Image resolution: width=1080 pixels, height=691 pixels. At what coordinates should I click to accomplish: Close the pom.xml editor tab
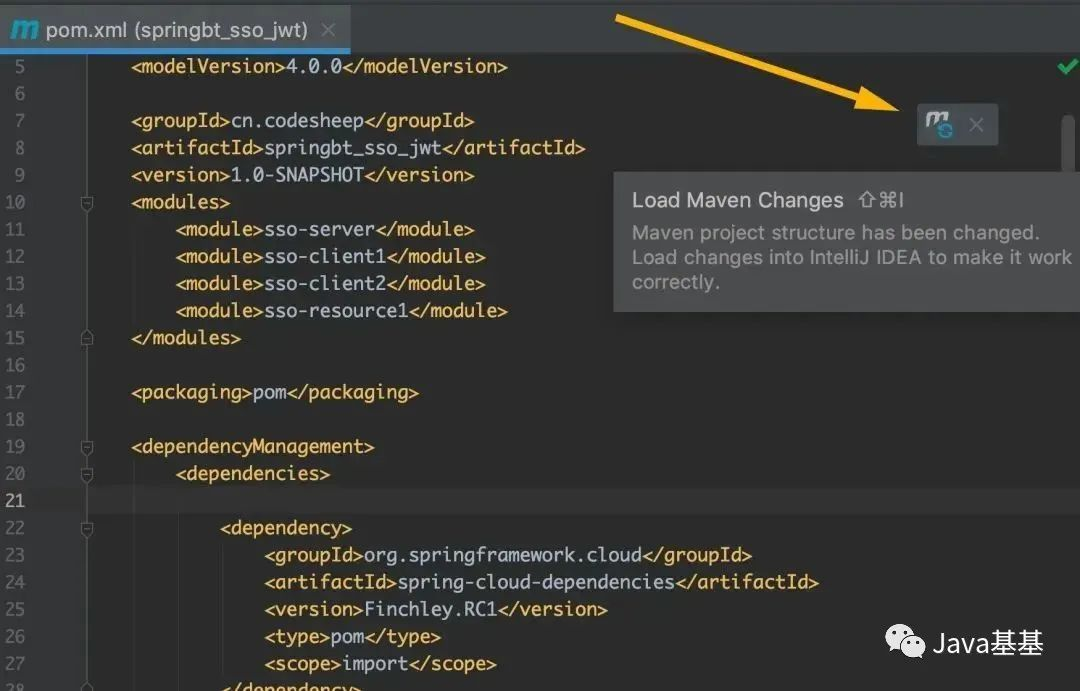click(x=329, y=30)
